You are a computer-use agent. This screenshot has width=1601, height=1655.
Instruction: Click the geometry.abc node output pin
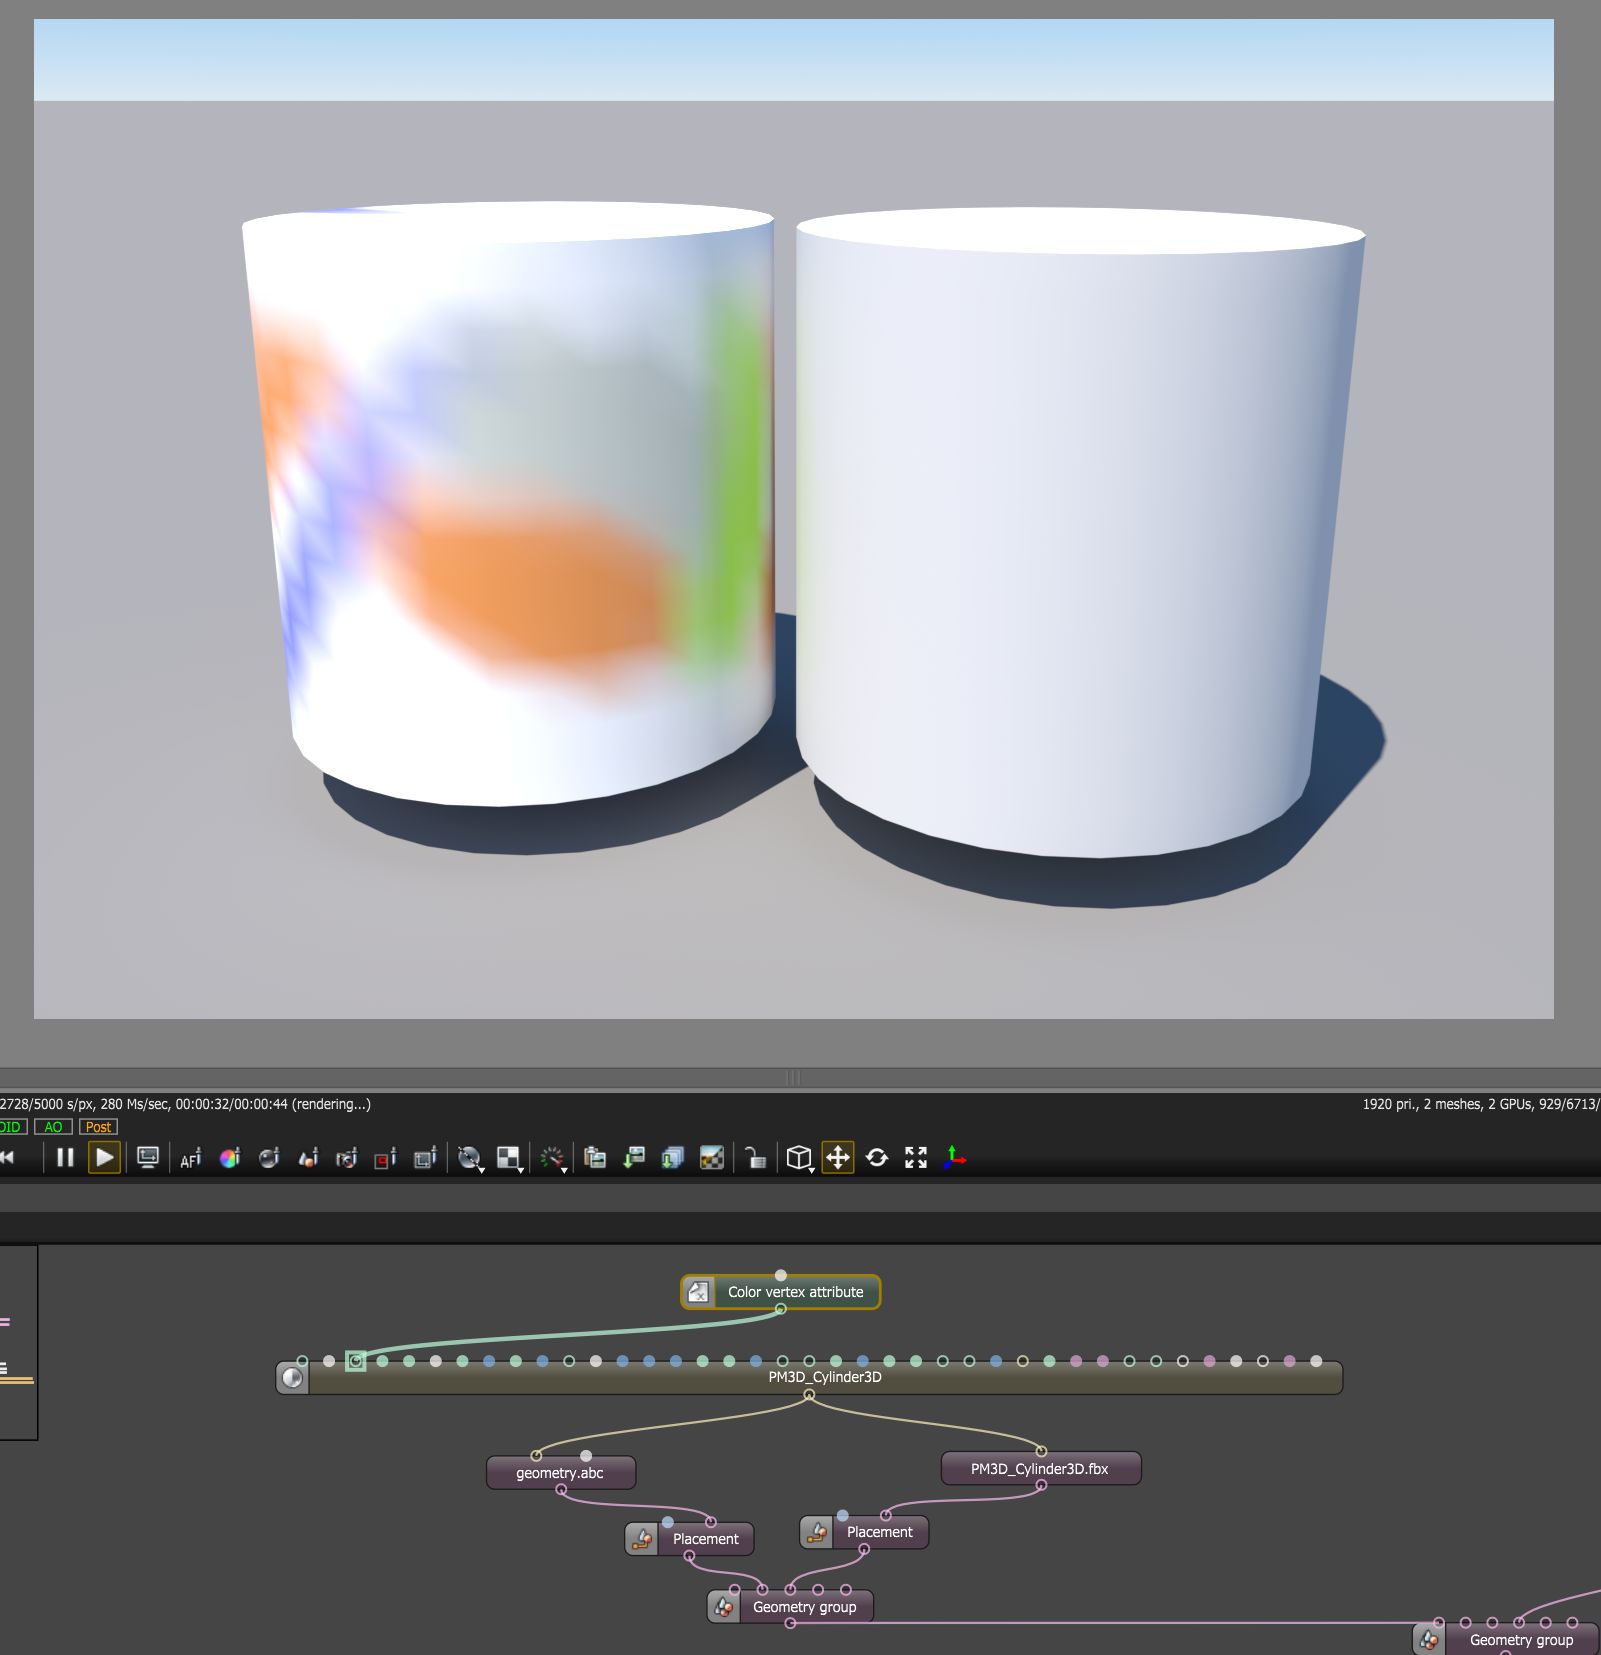tap(561, 1490)
